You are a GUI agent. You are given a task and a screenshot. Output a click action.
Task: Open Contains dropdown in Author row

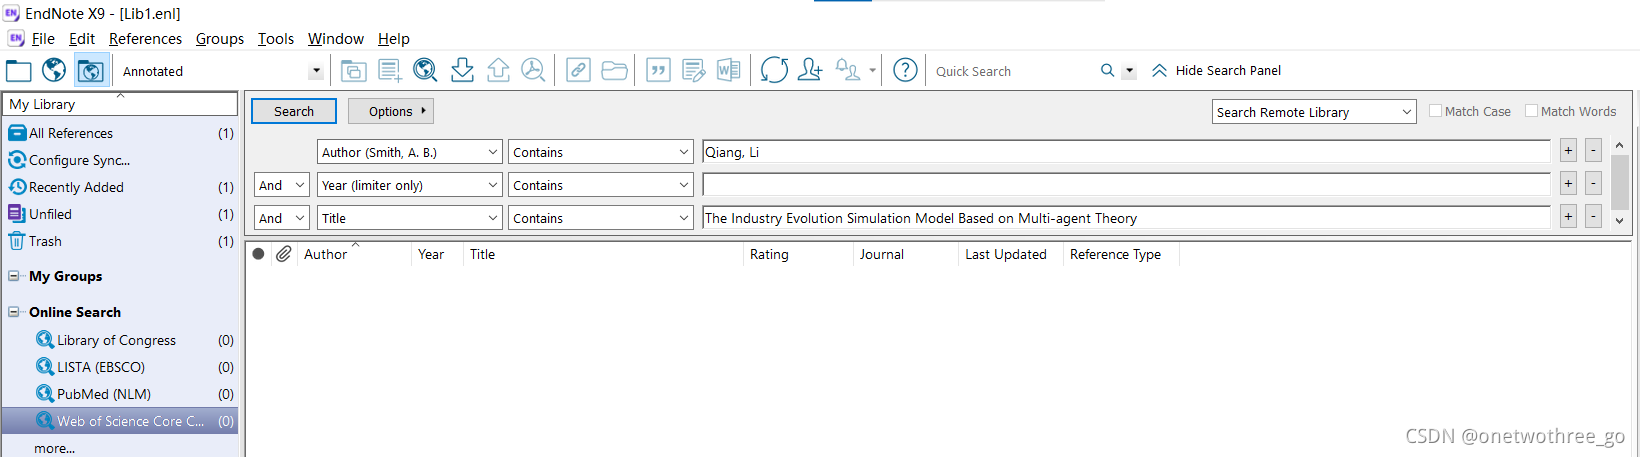pos(600,152)
